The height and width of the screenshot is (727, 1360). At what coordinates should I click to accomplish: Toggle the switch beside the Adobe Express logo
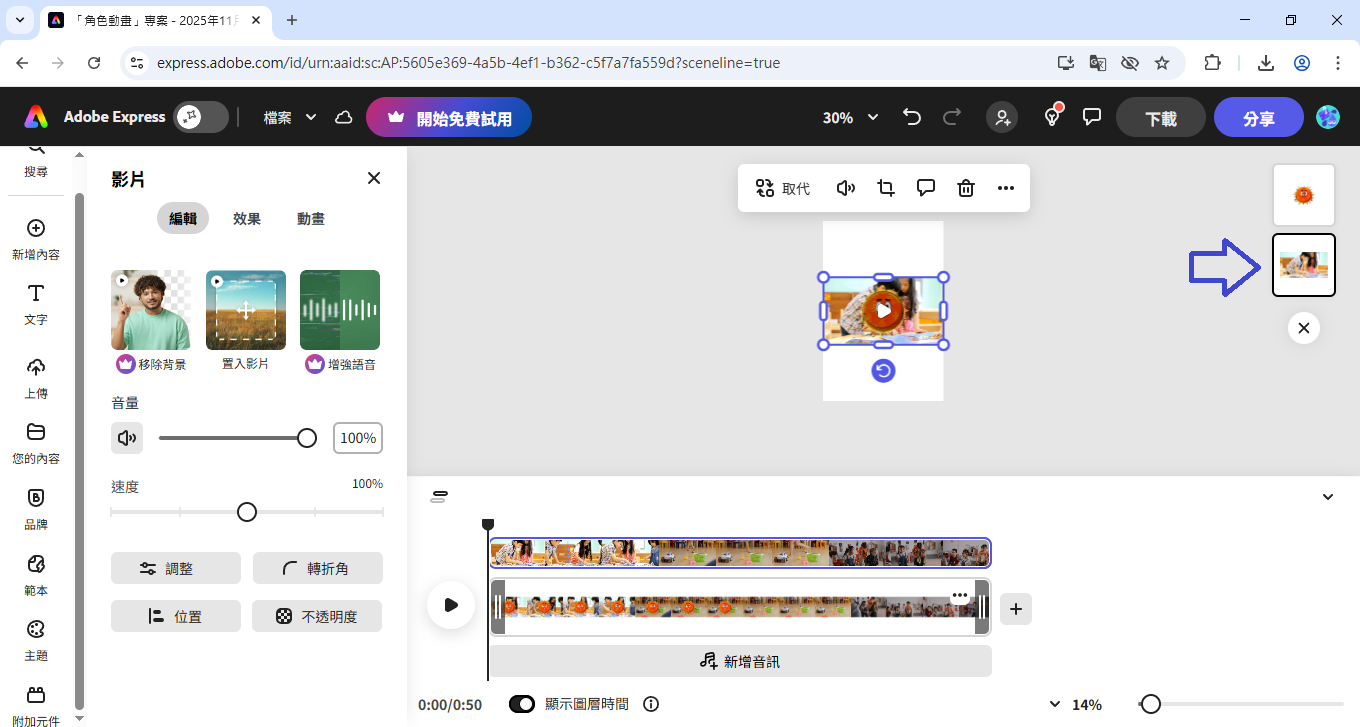coord(200,117)
